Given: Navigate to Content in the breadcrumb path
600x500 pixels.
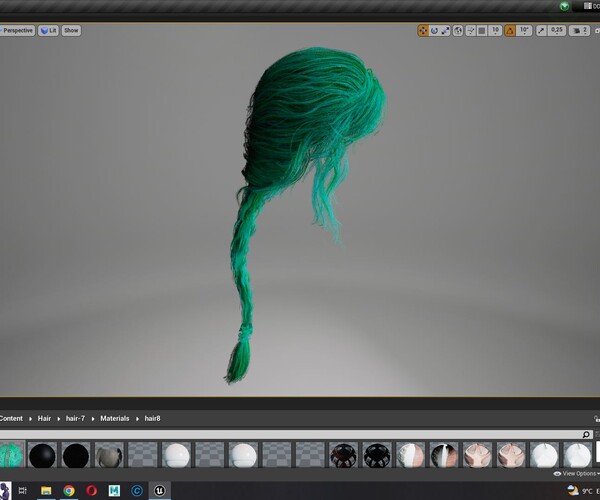Looking at the screenshot, I should pyautogui.click(x=11, y=419).
